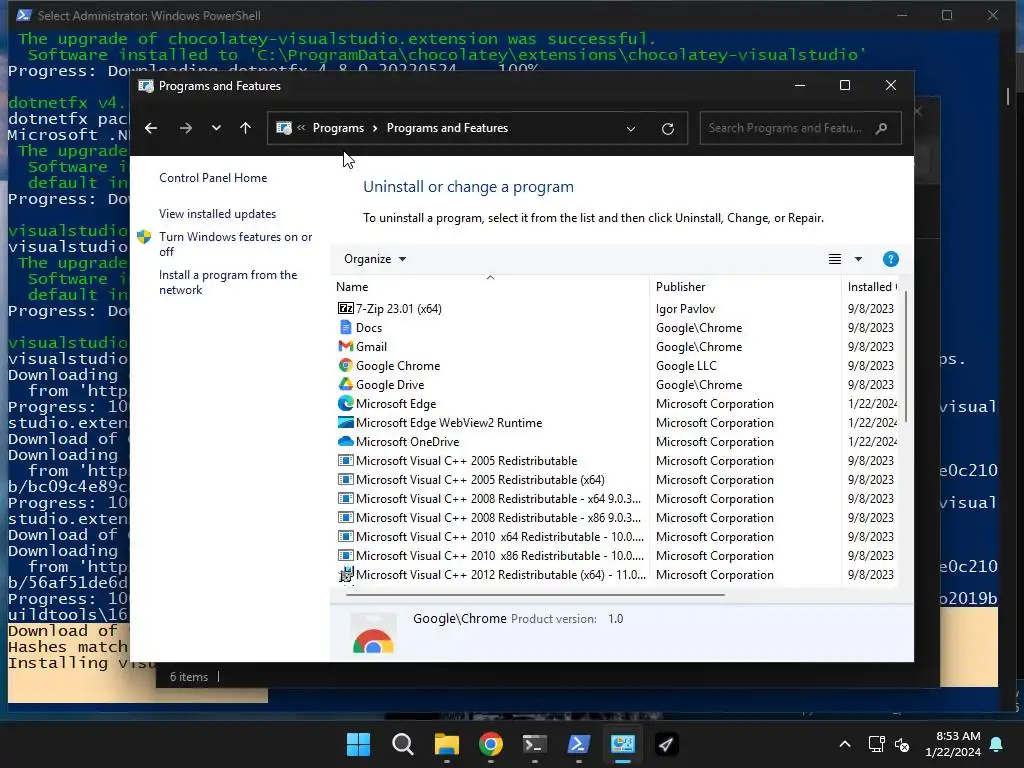The width and height of the screenshot is (1024, 768).
Task: Click the Search Programs and Features field
Action: point(800,128)
